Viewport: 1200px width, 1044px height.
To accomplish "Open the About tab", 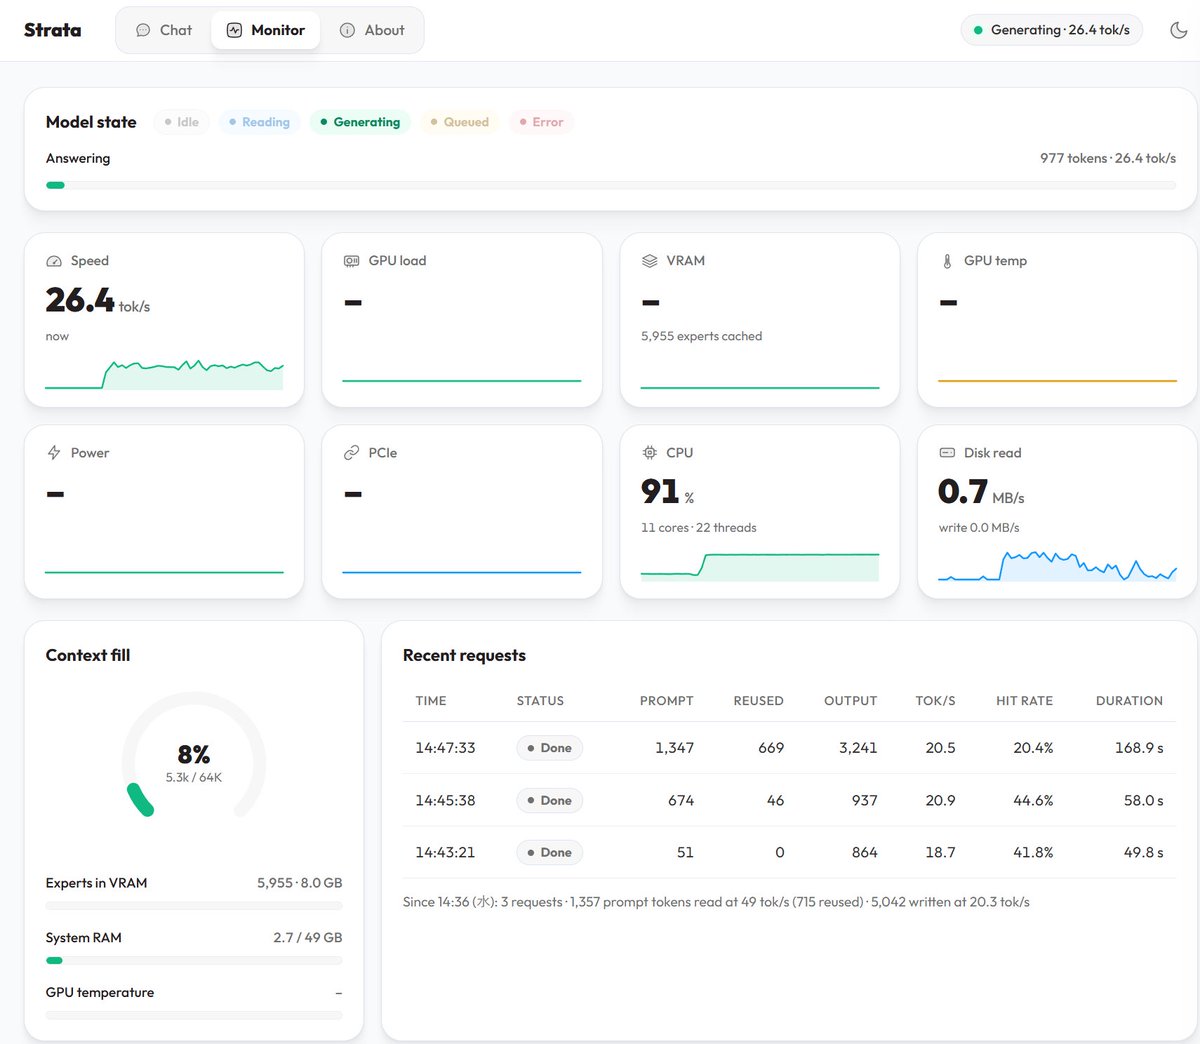I will coord(372,30).
